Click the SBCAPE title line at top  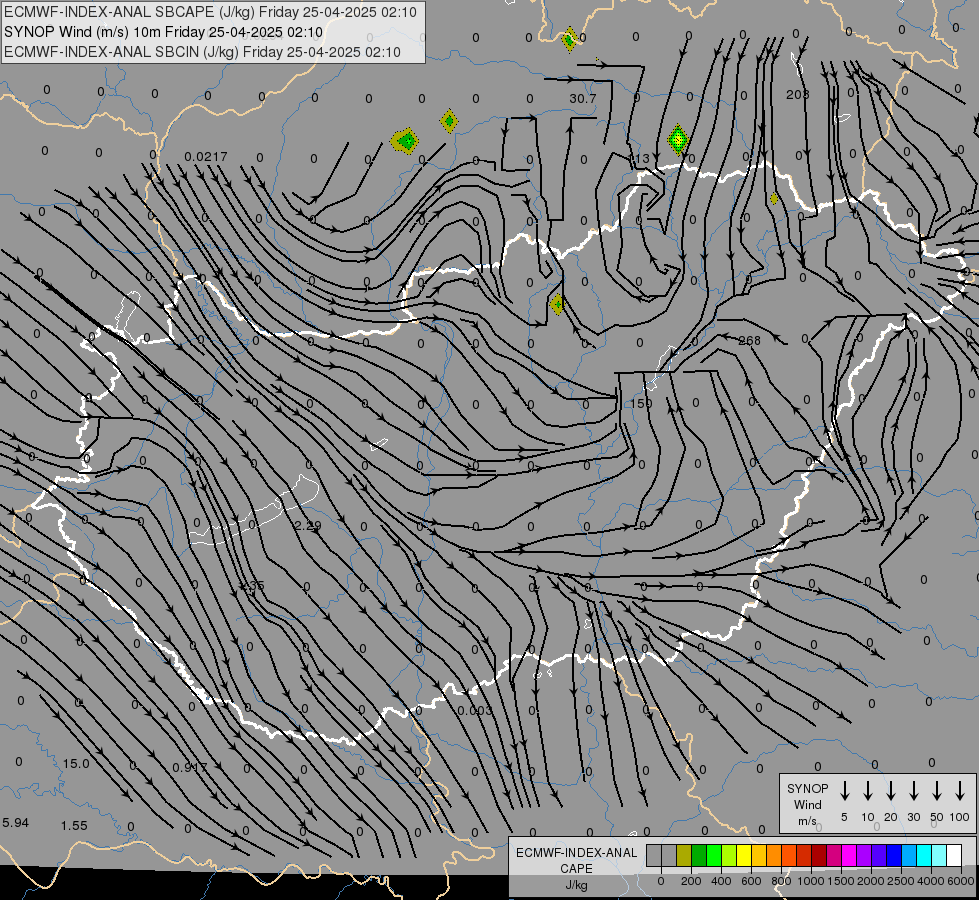click(x=210, y=12)
